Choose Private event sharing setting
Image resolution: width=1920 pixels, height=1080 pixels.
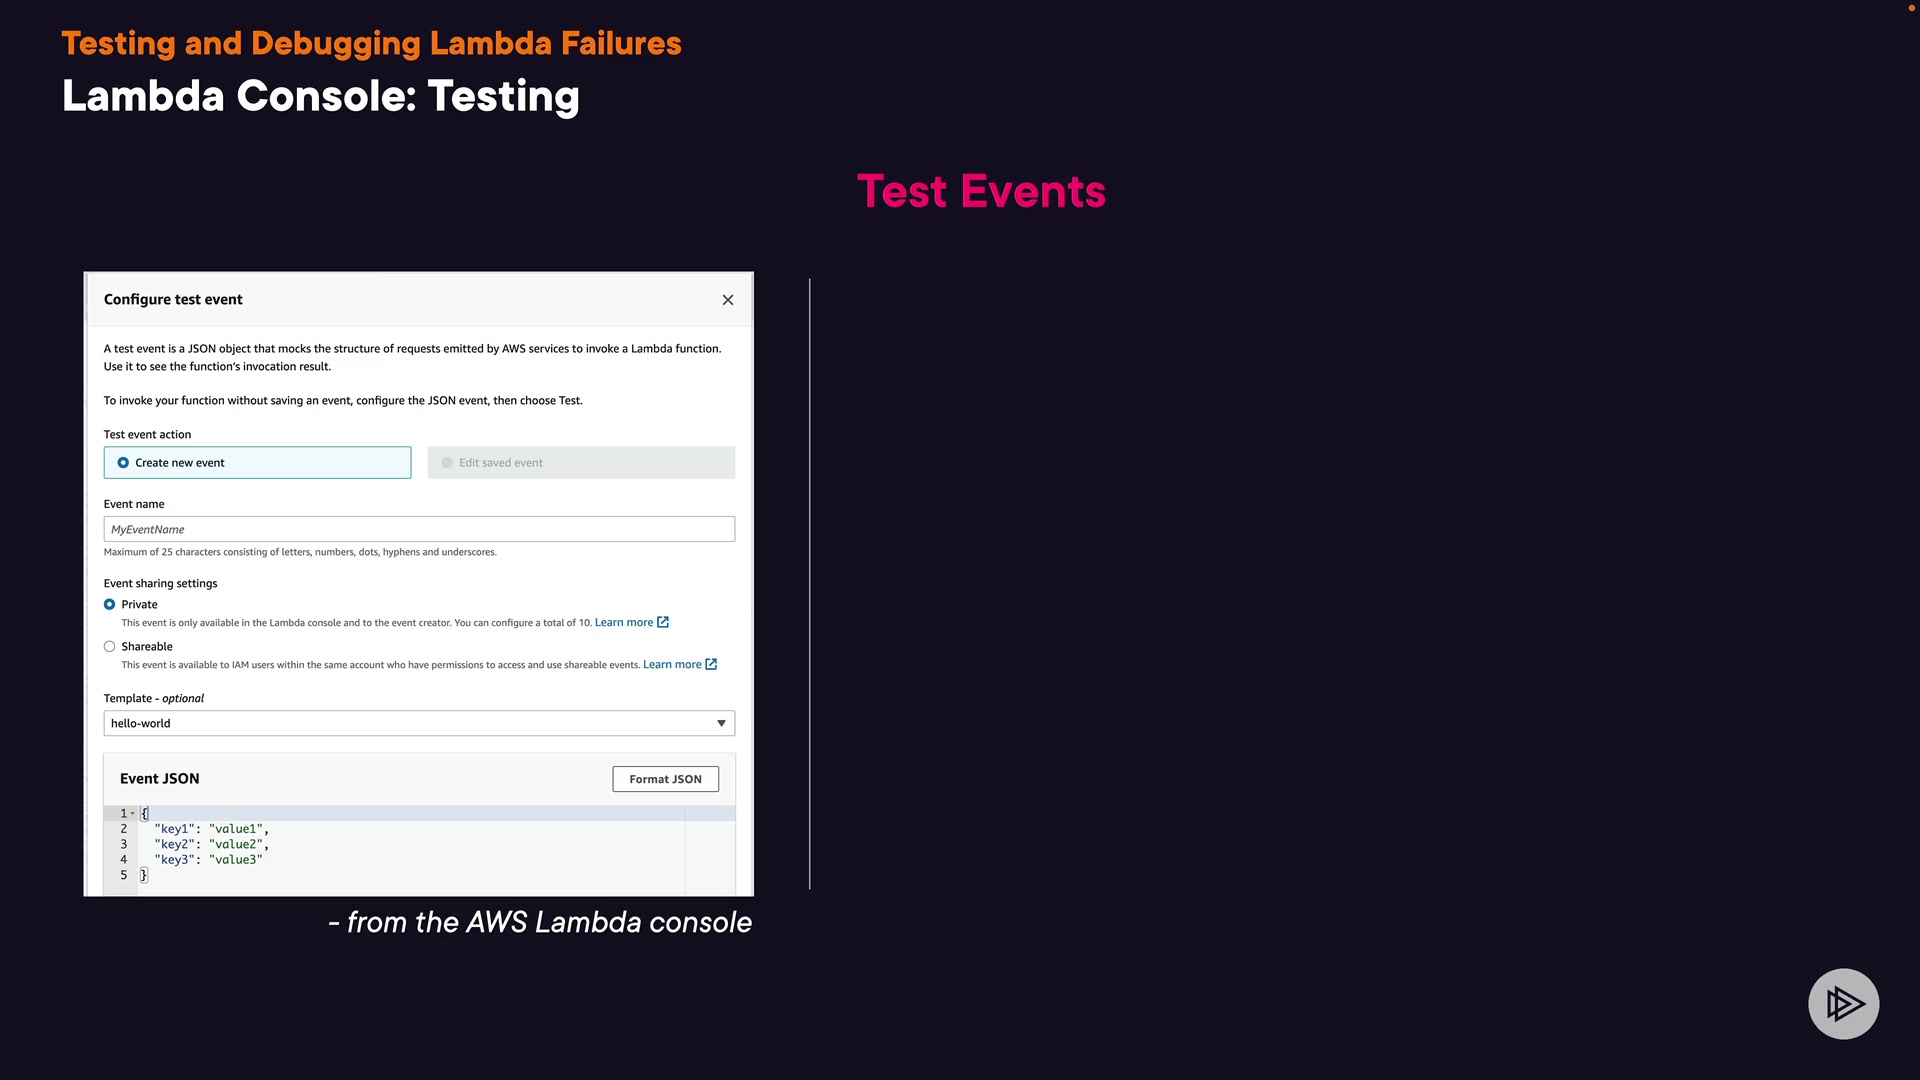pos(110,604)
